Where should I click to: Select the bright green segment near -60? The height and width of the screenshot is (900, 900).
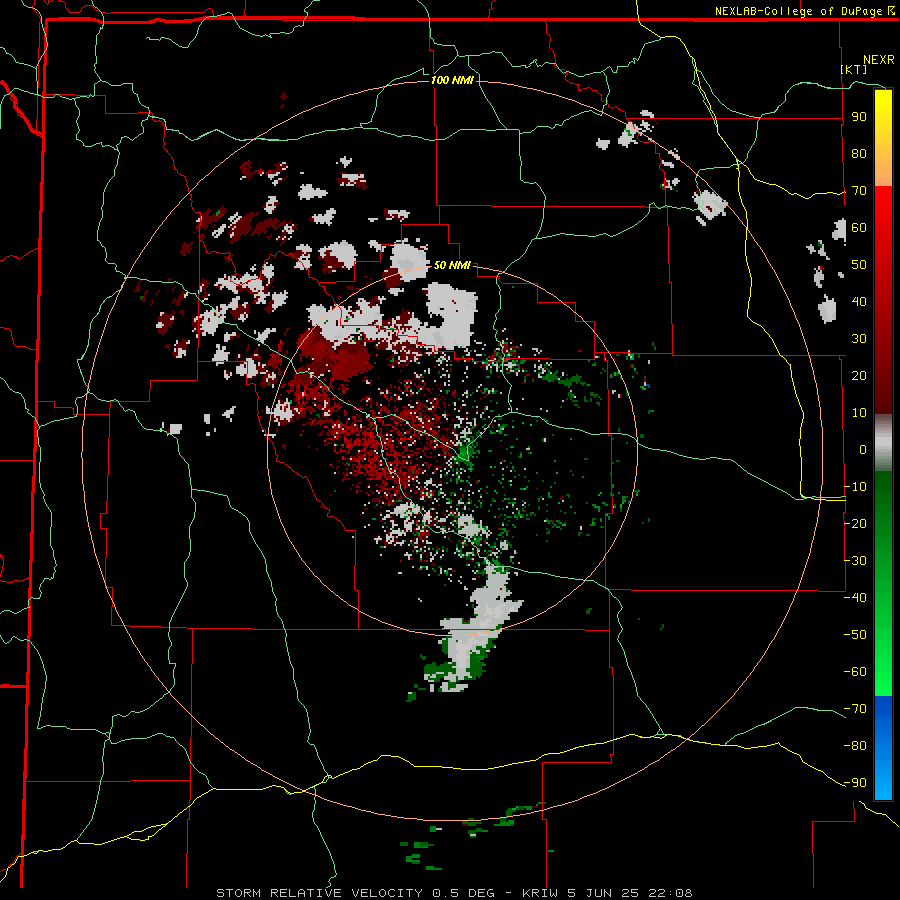[x=883, y=672]
